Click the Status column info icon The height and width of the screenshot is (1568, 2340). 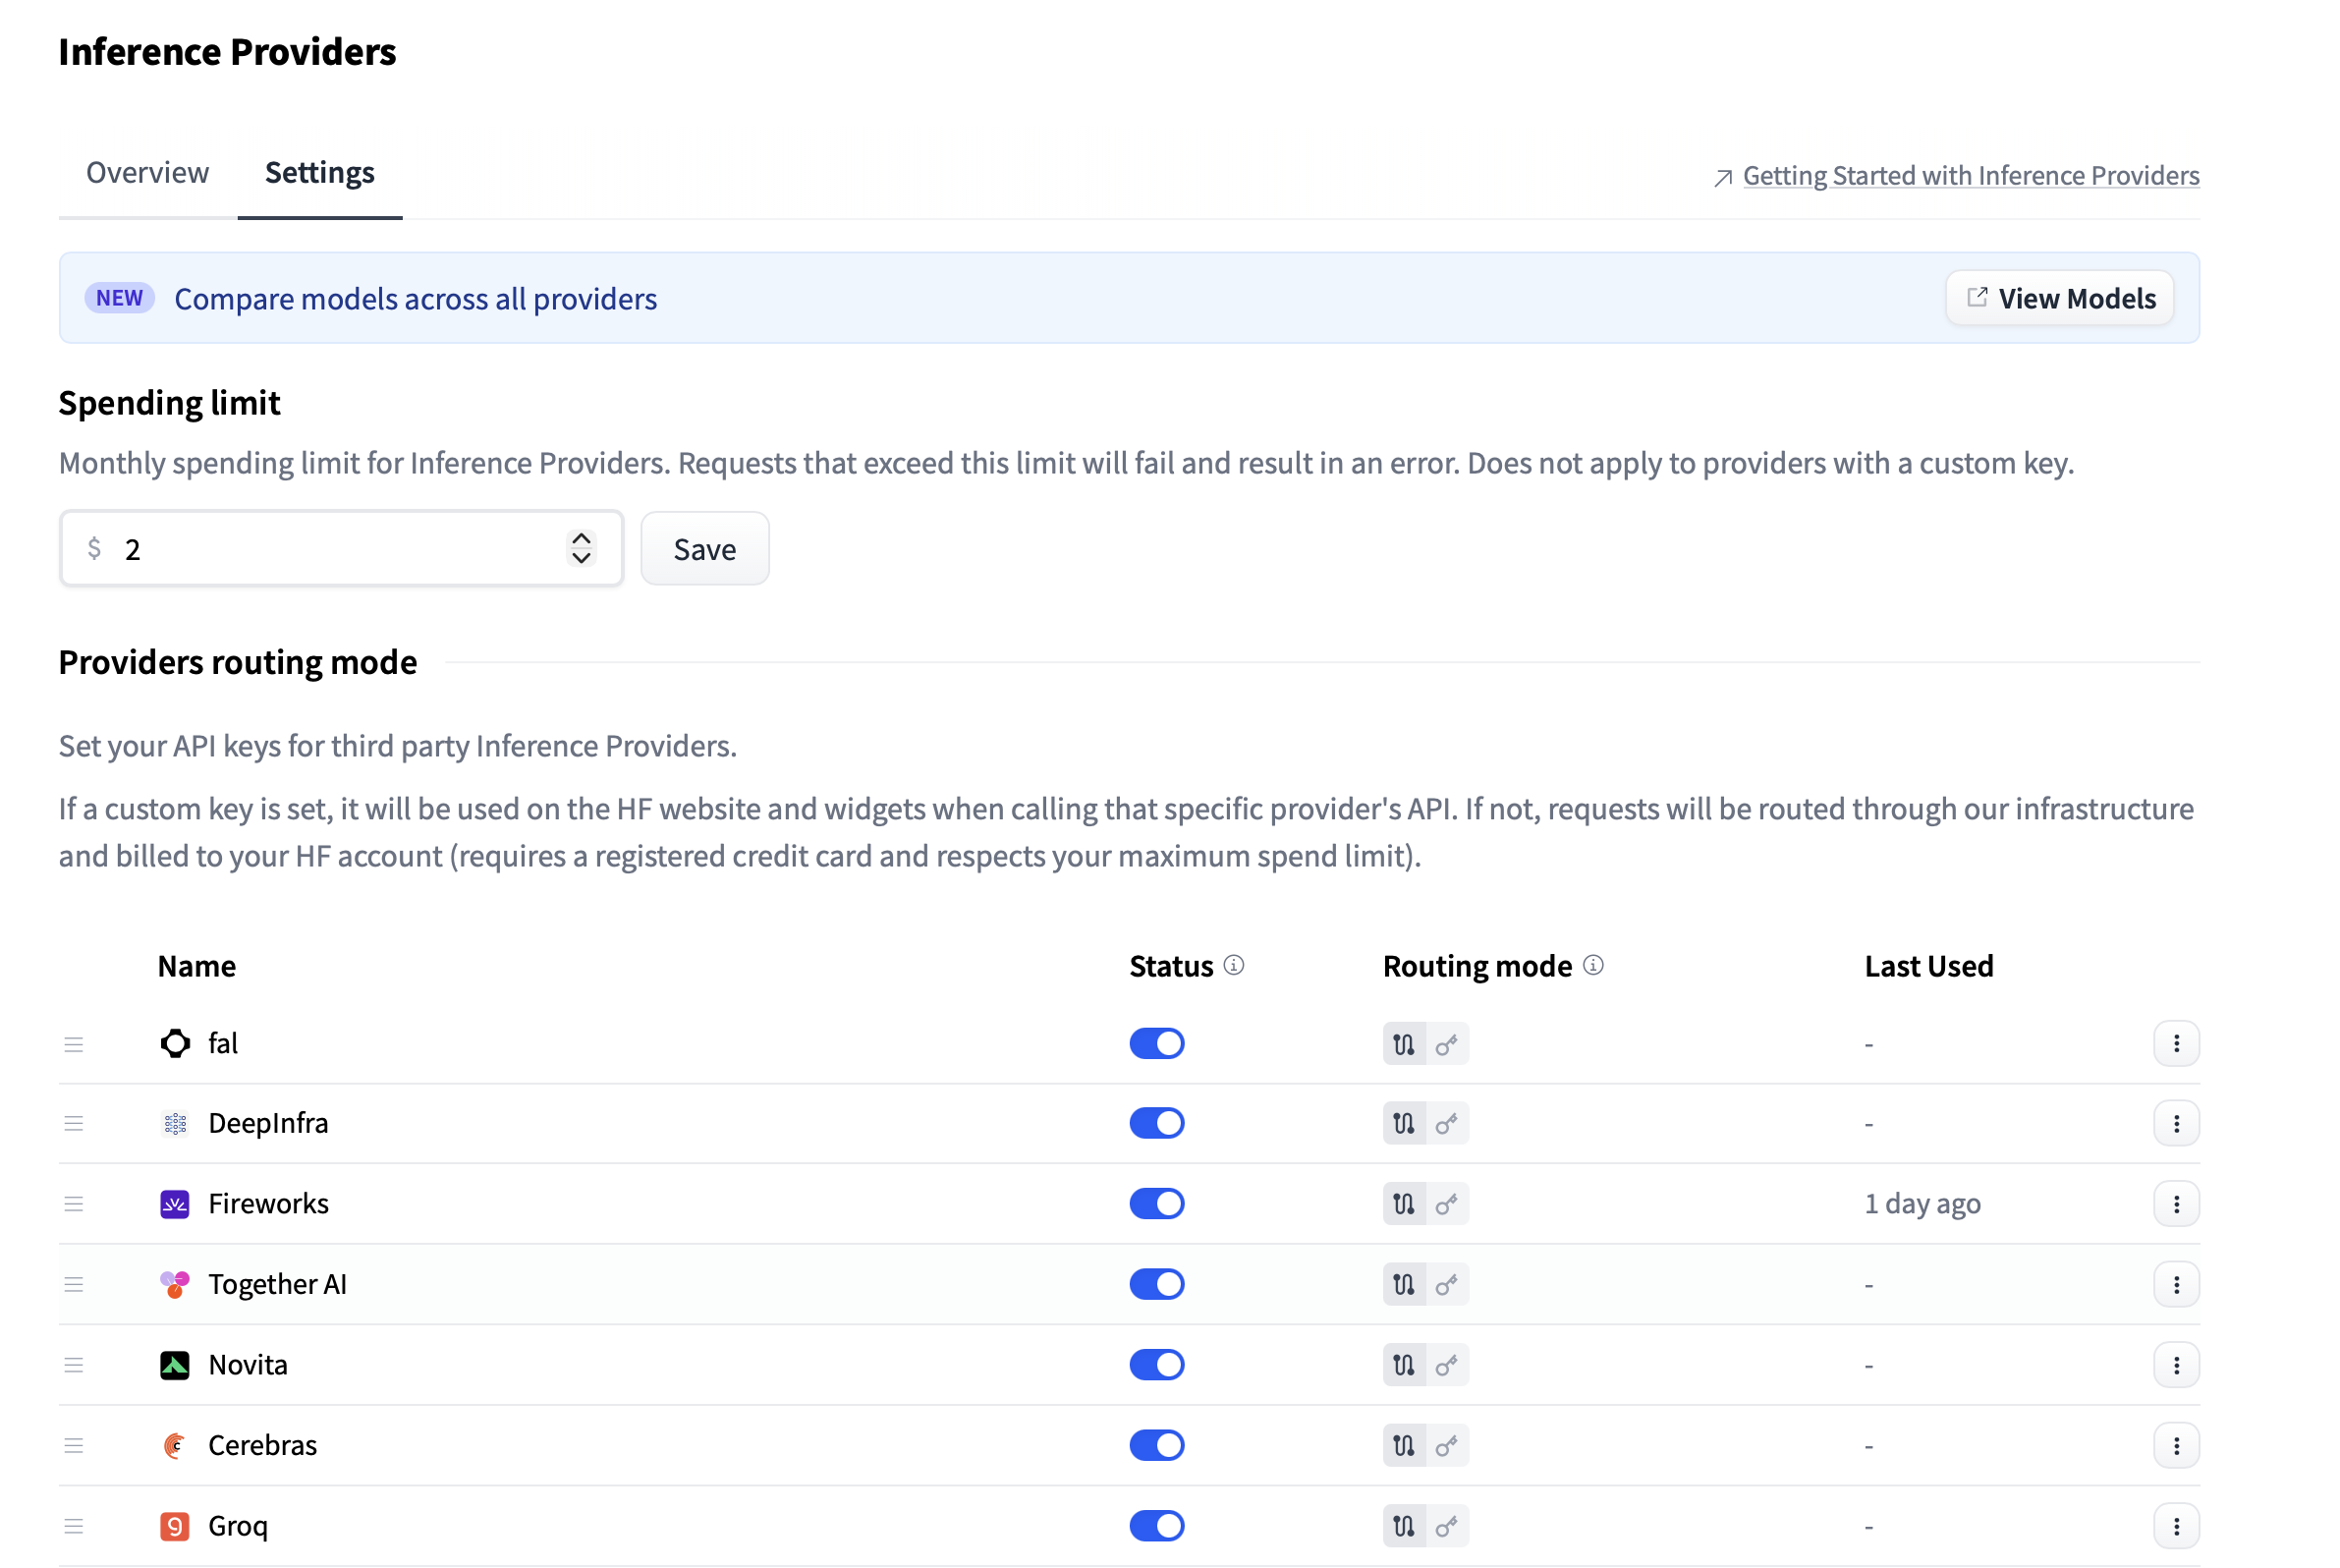tap(1234, 965)
